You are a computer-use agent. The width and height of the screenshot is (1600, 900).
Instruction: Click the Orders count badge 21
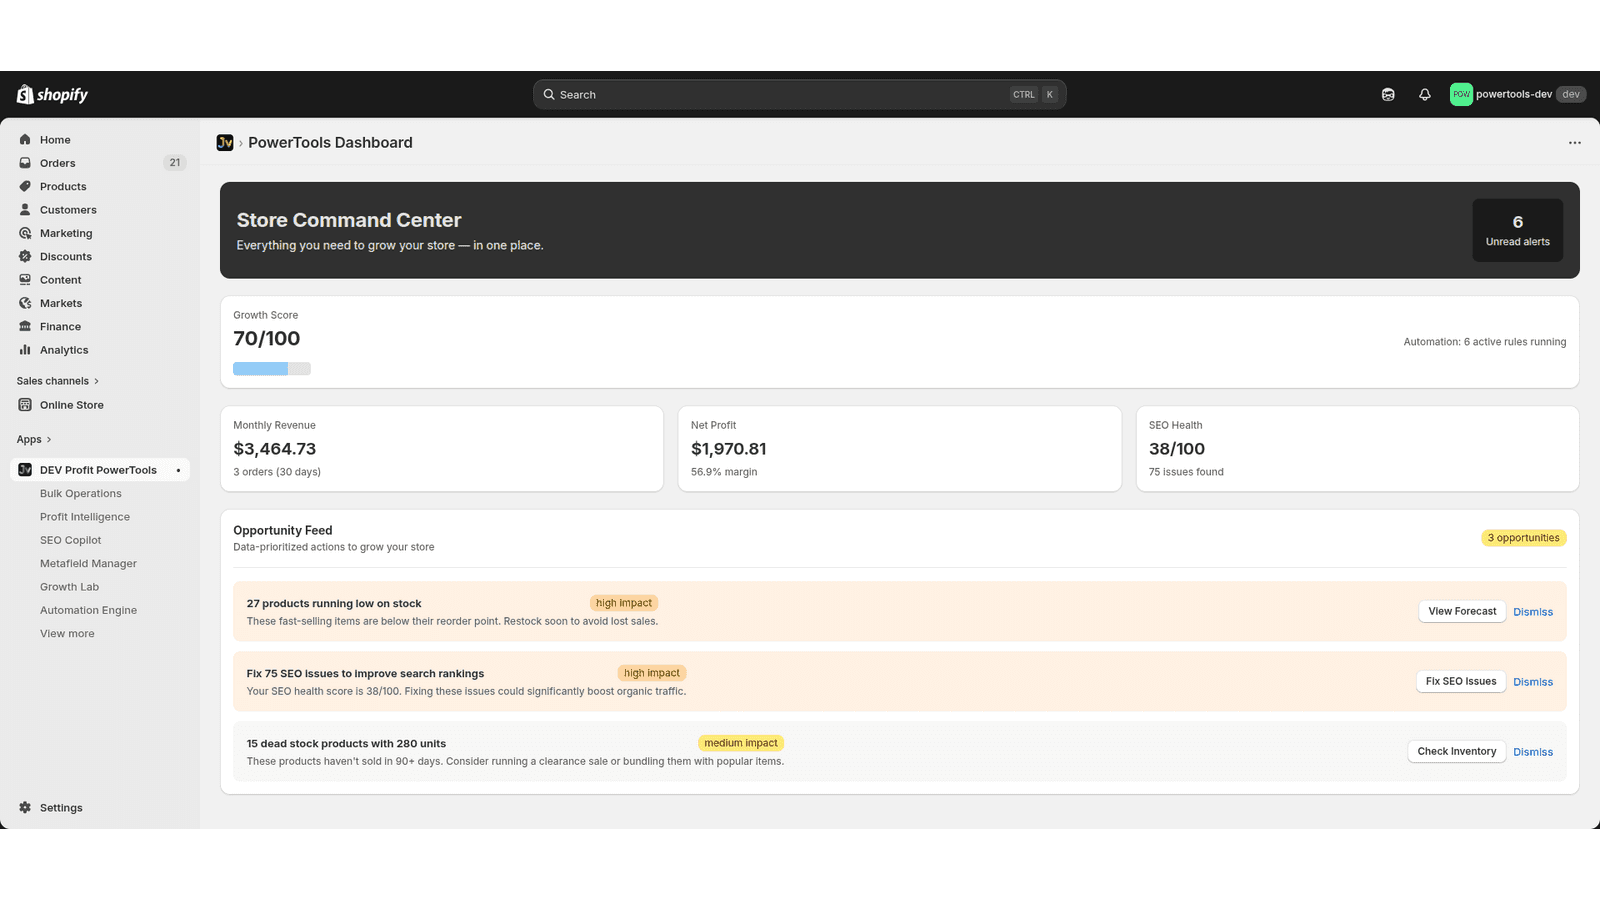tap(175, 163)
